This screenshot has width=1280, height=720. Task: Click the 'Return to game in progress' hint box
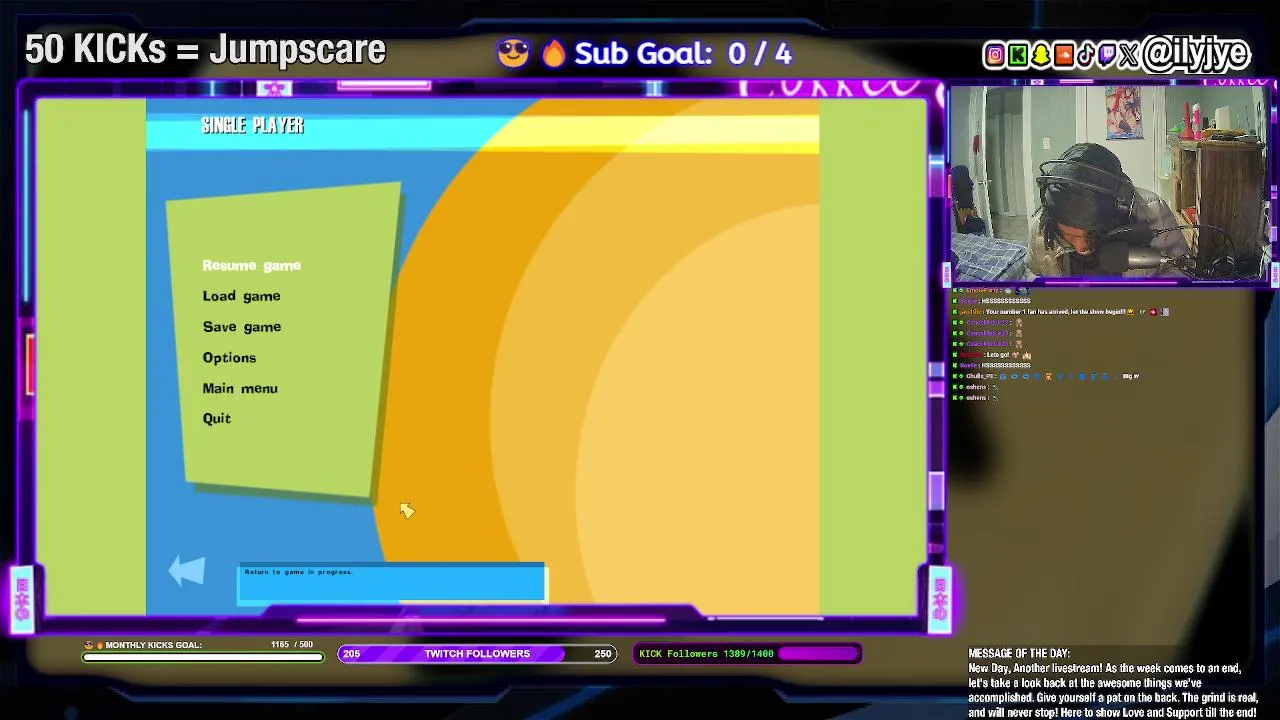[x=392, y=583]
